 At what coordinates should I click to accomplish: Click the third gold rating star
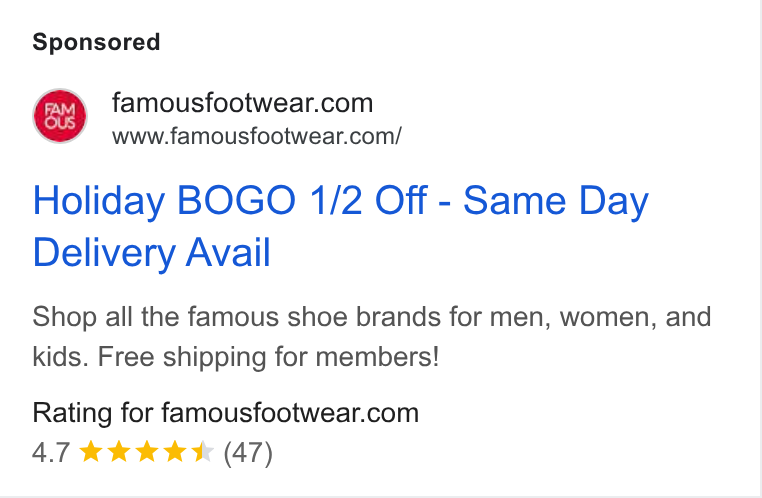pos(146,451)
